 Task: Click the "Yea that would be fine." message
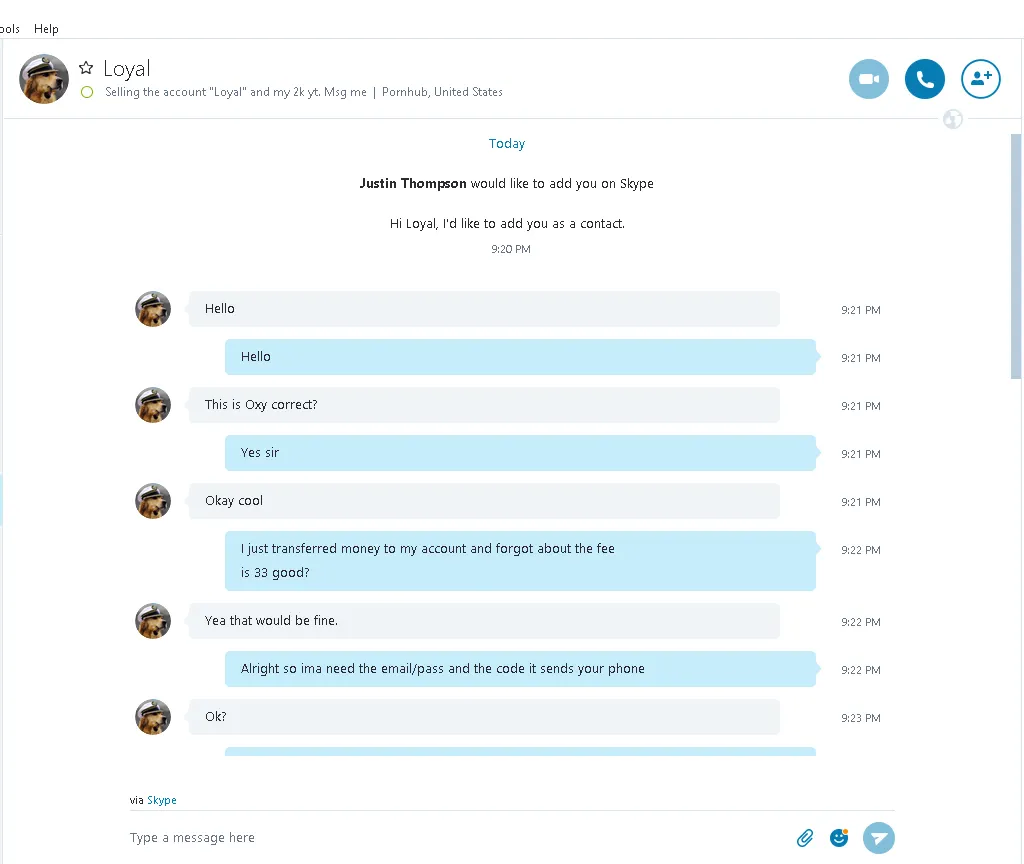click(x=484, y=621)
